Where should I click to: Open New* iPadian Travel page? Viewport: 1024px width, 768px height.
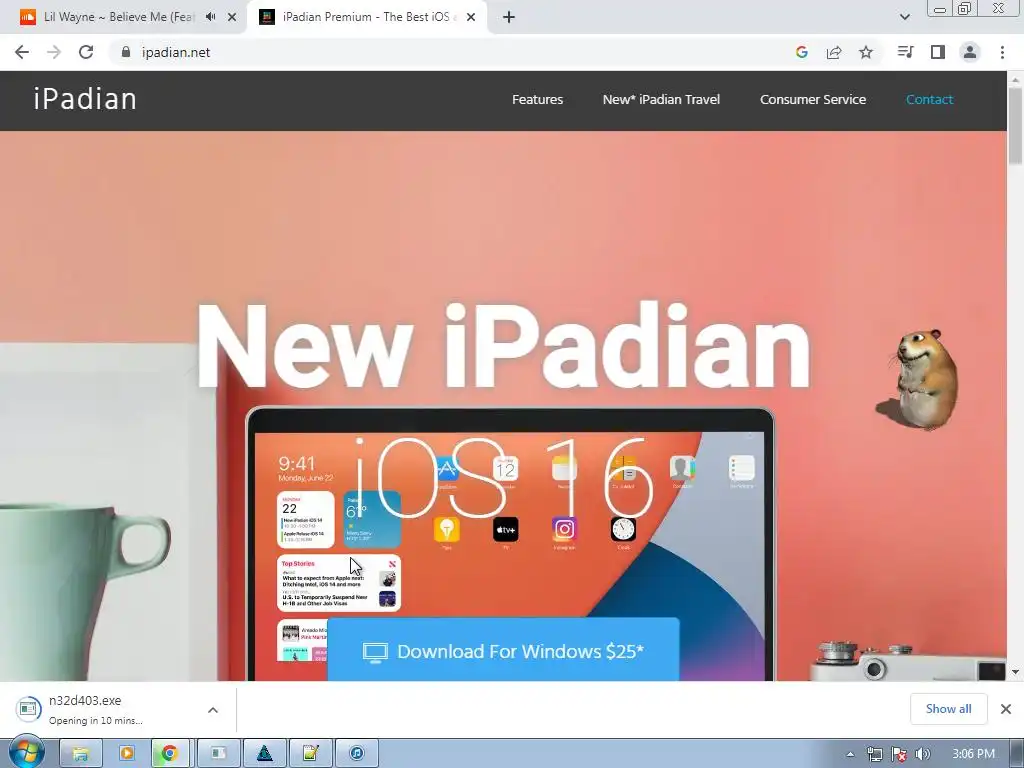point(661,99)
